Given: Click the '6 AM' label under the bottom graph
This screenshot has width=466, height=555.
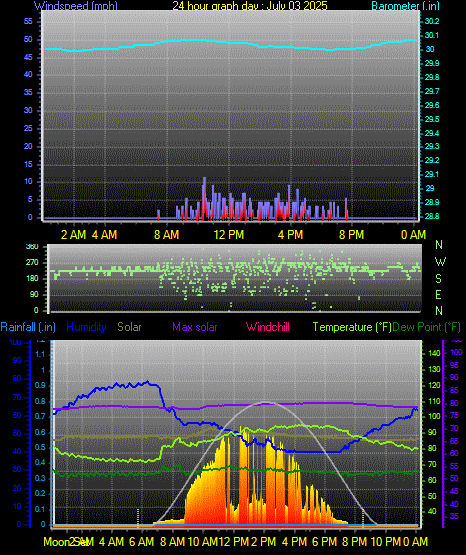Looking at the screenshot, I should 142,542.
